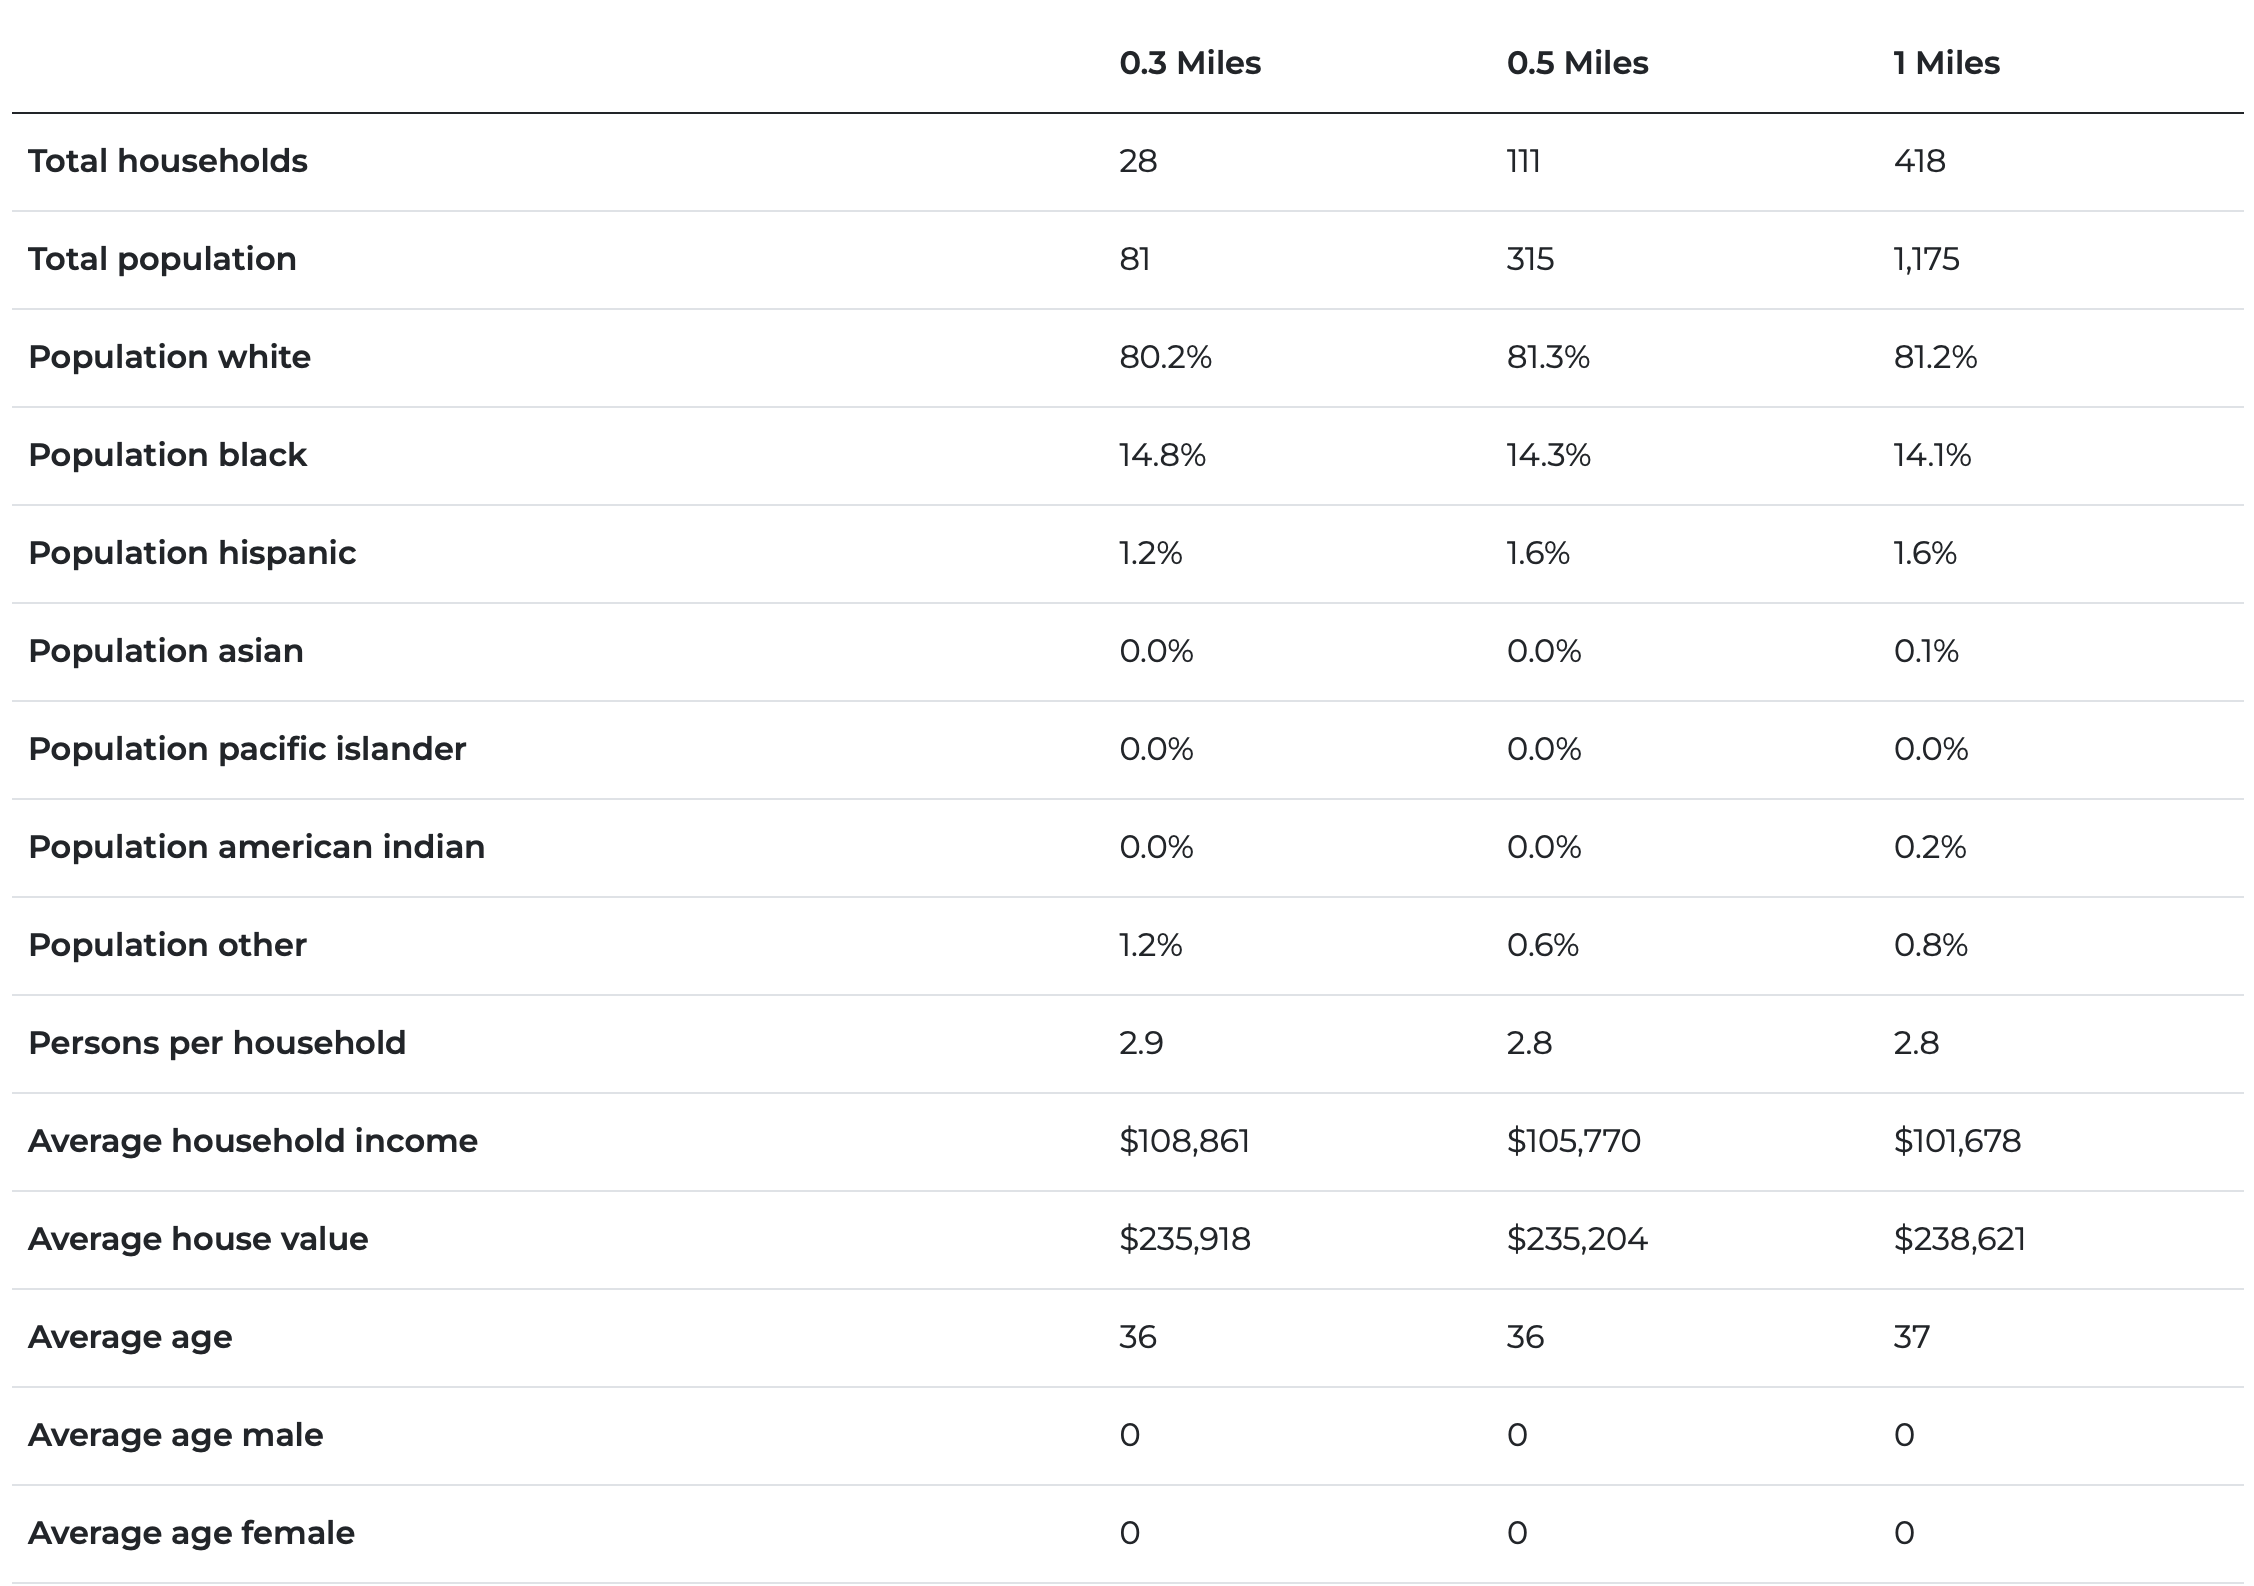Click the 81.3% population white value
The image size is (2254, 1586).
tap(1548, 357)
